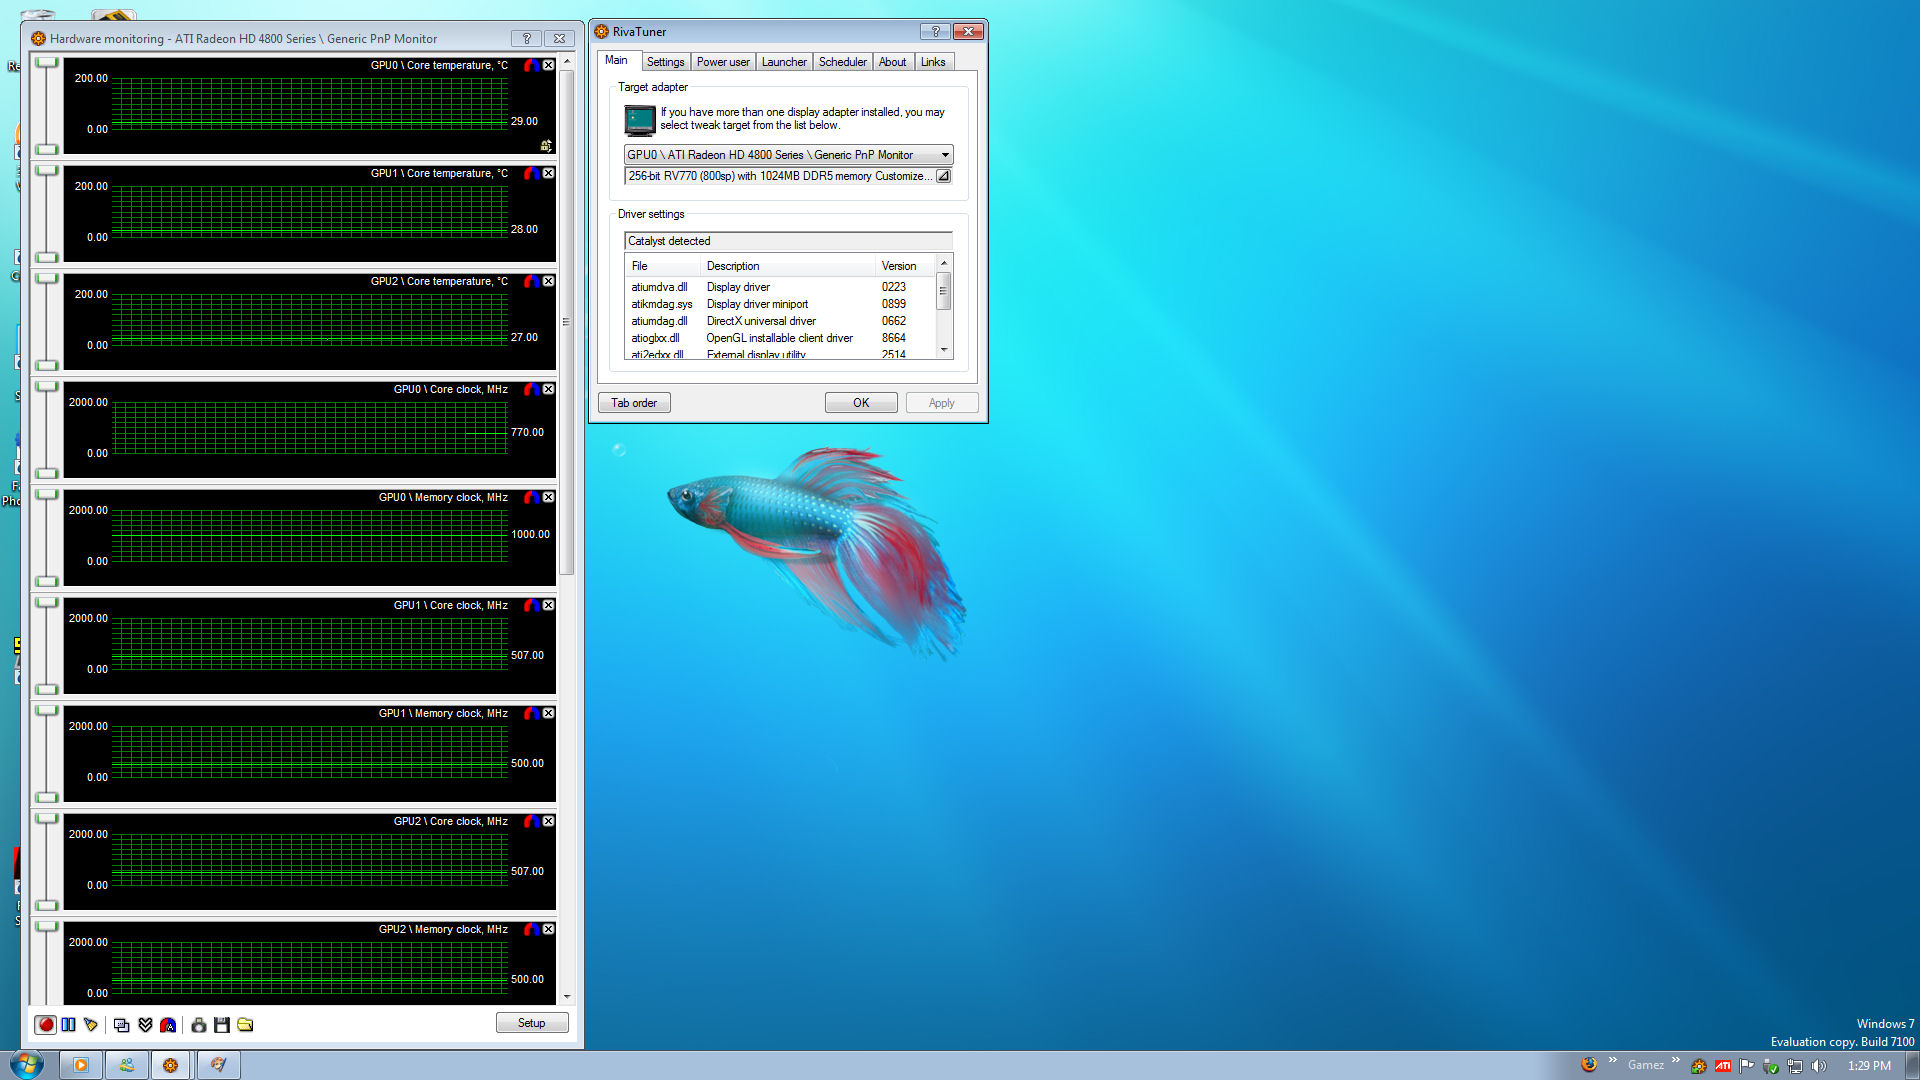Viewport: 1920px width, 1080px height.
Task: Clear history using the broom icon
Action: (91, 1025)
